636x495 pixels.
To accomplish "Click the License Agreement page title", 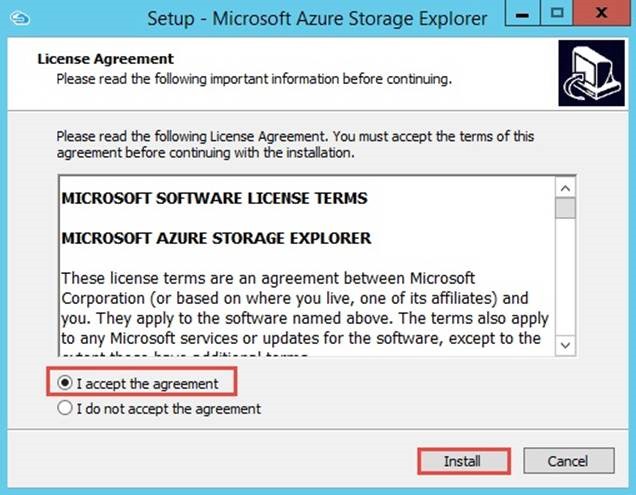I will tap(105, 59).
